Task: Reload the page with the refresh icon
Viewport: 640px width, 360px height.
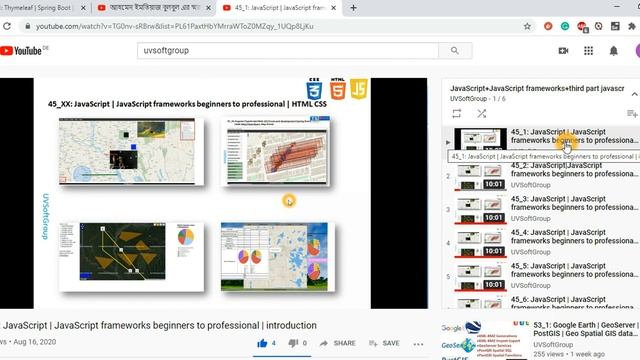Action: 7,27
